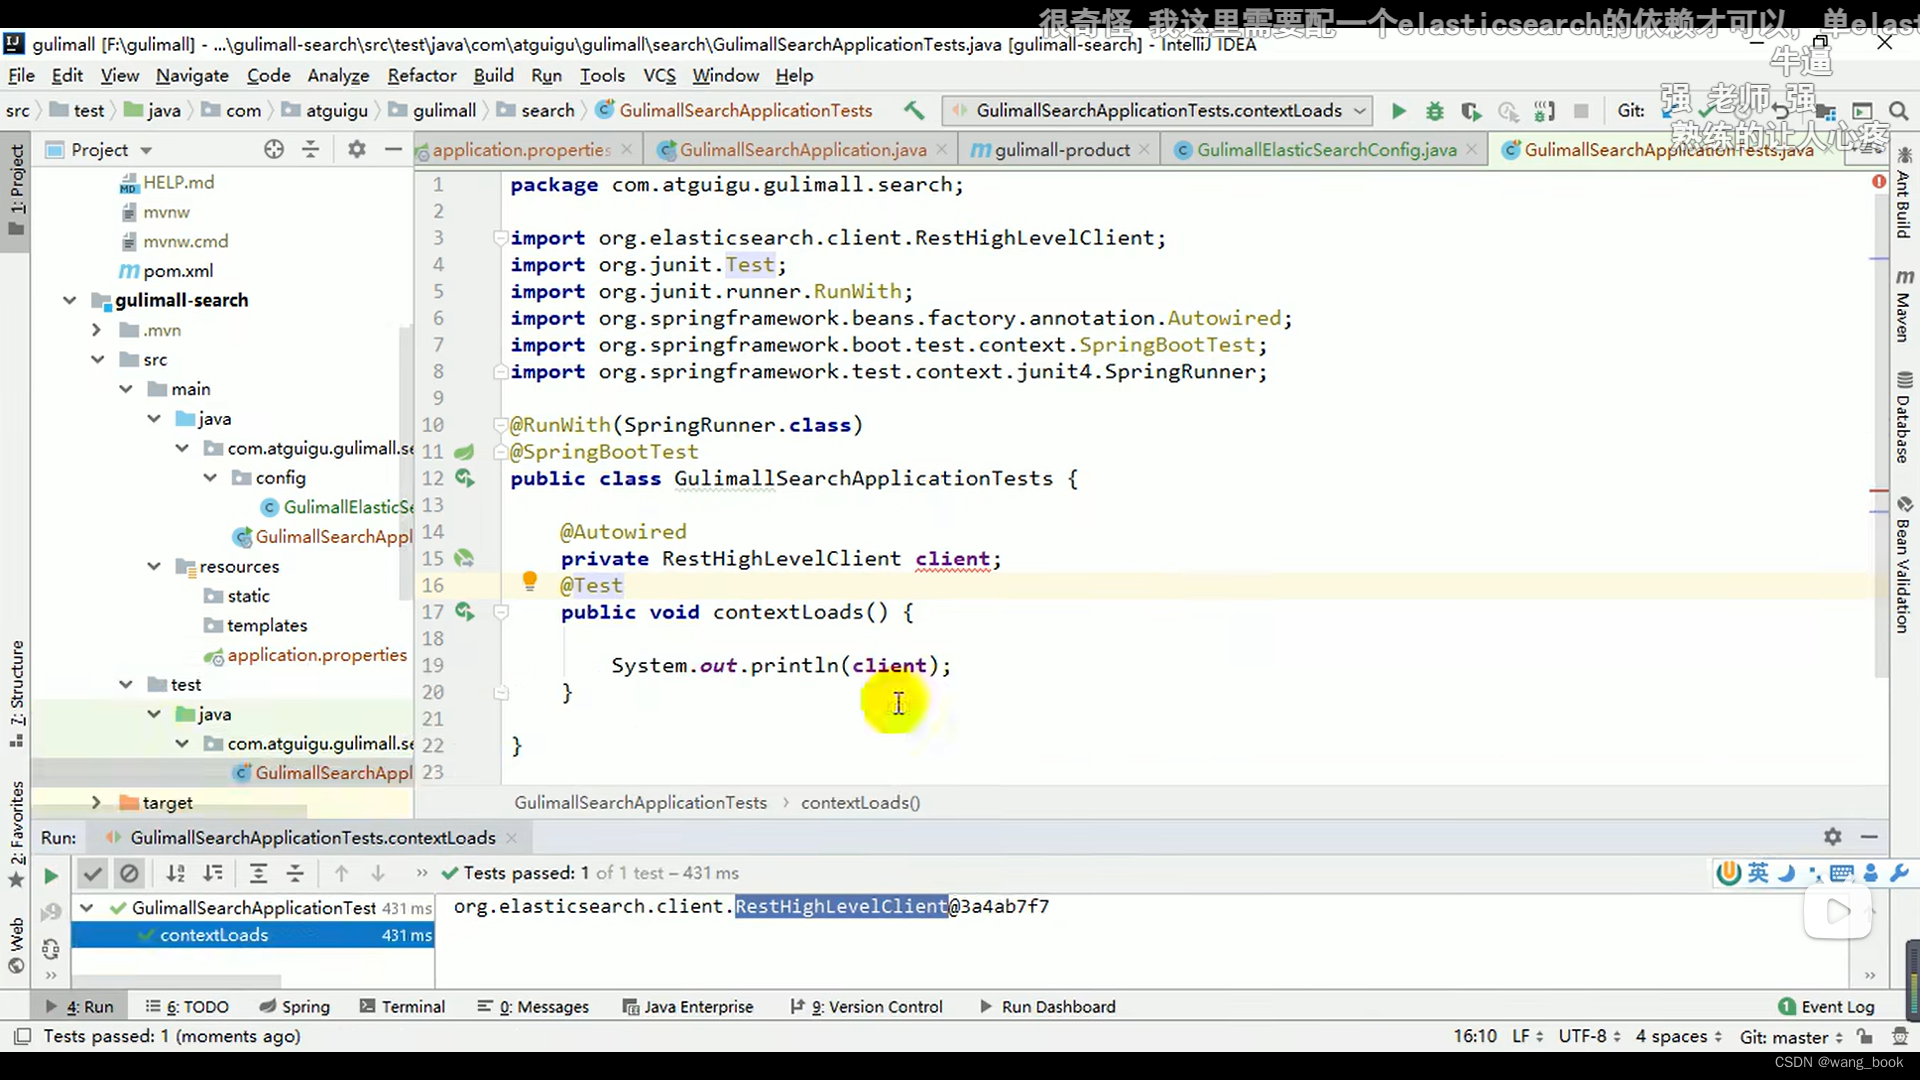Image resolution: width=1920 pixels, height=1080 pixels.
Task: Click Git: master branch in status bar
Action: 1792,1037
